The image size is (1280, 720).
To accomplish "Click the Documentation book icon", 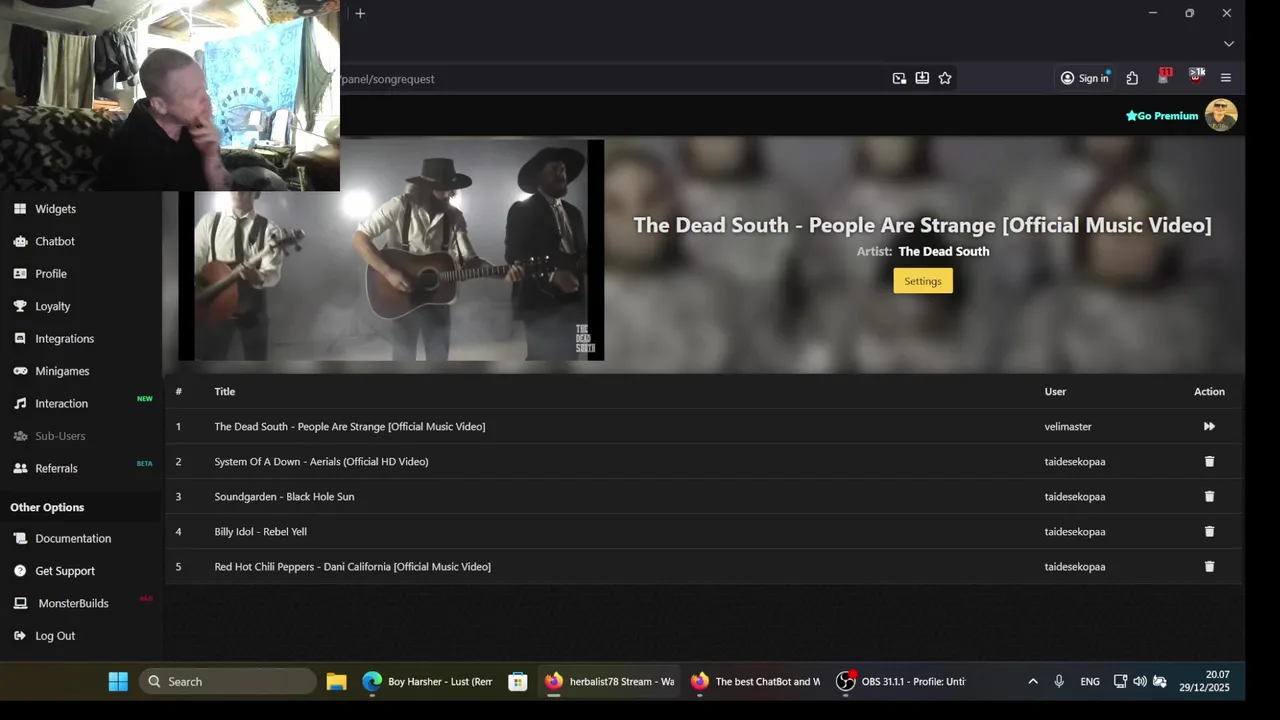I will tap(20, 538).
